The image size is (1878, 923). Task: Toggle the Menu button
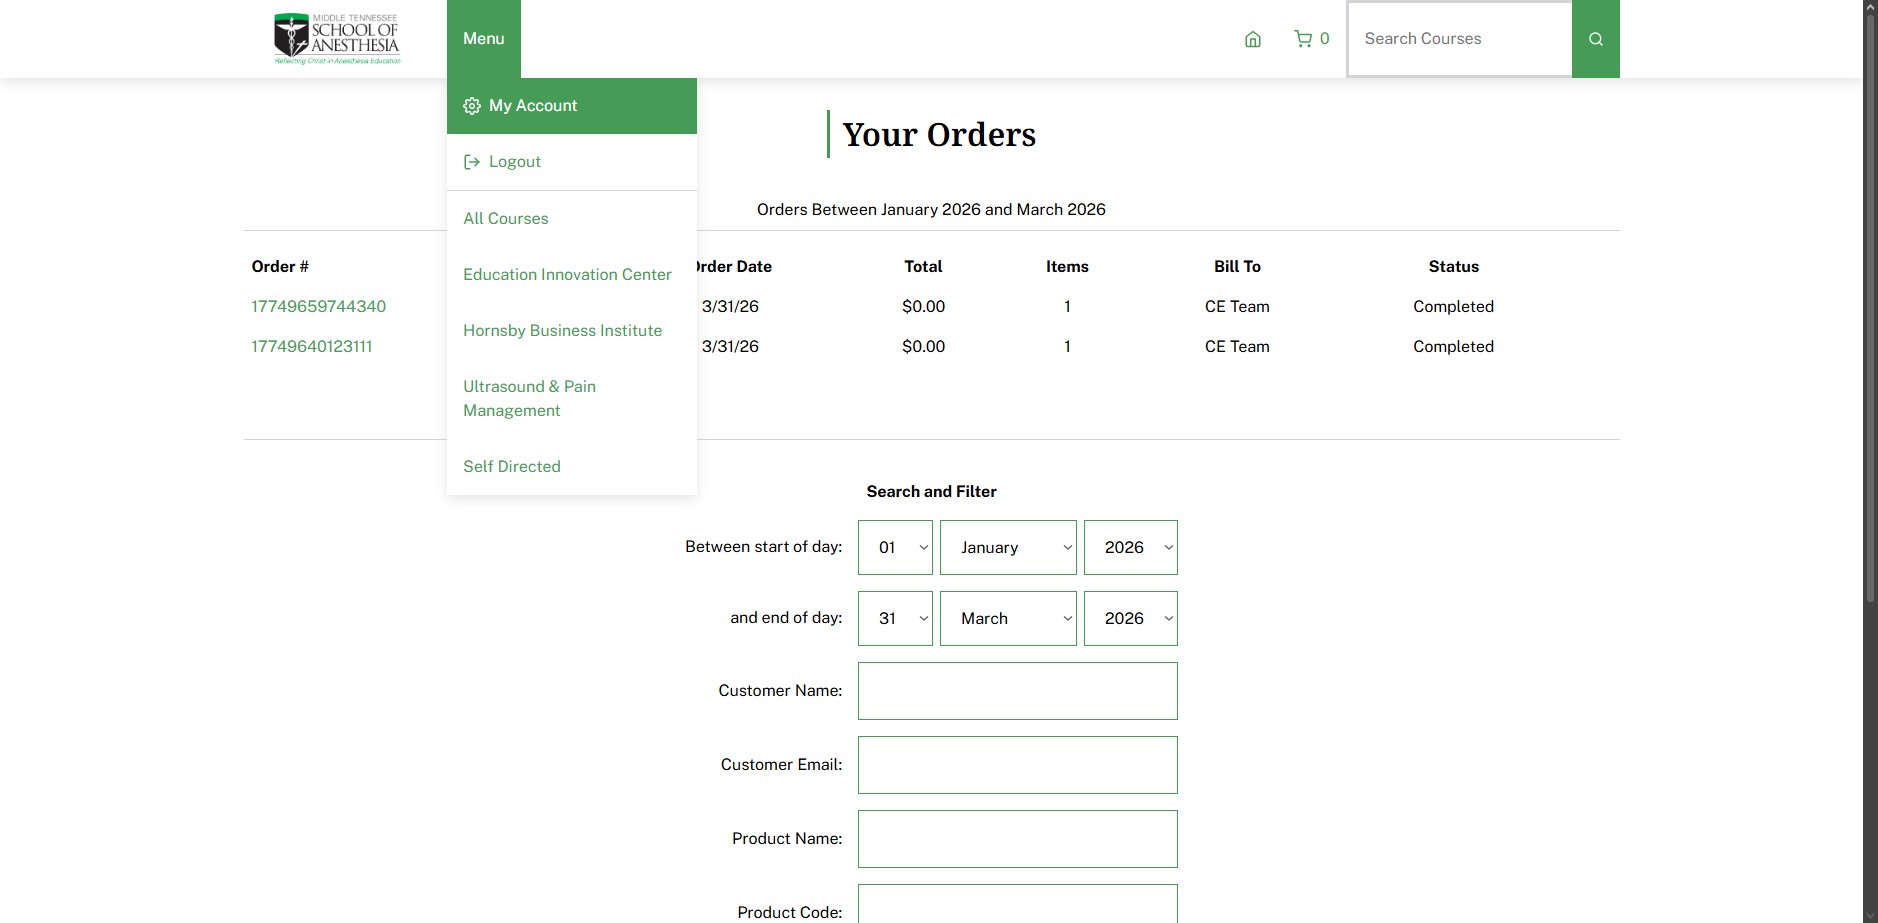pos(484,39)
